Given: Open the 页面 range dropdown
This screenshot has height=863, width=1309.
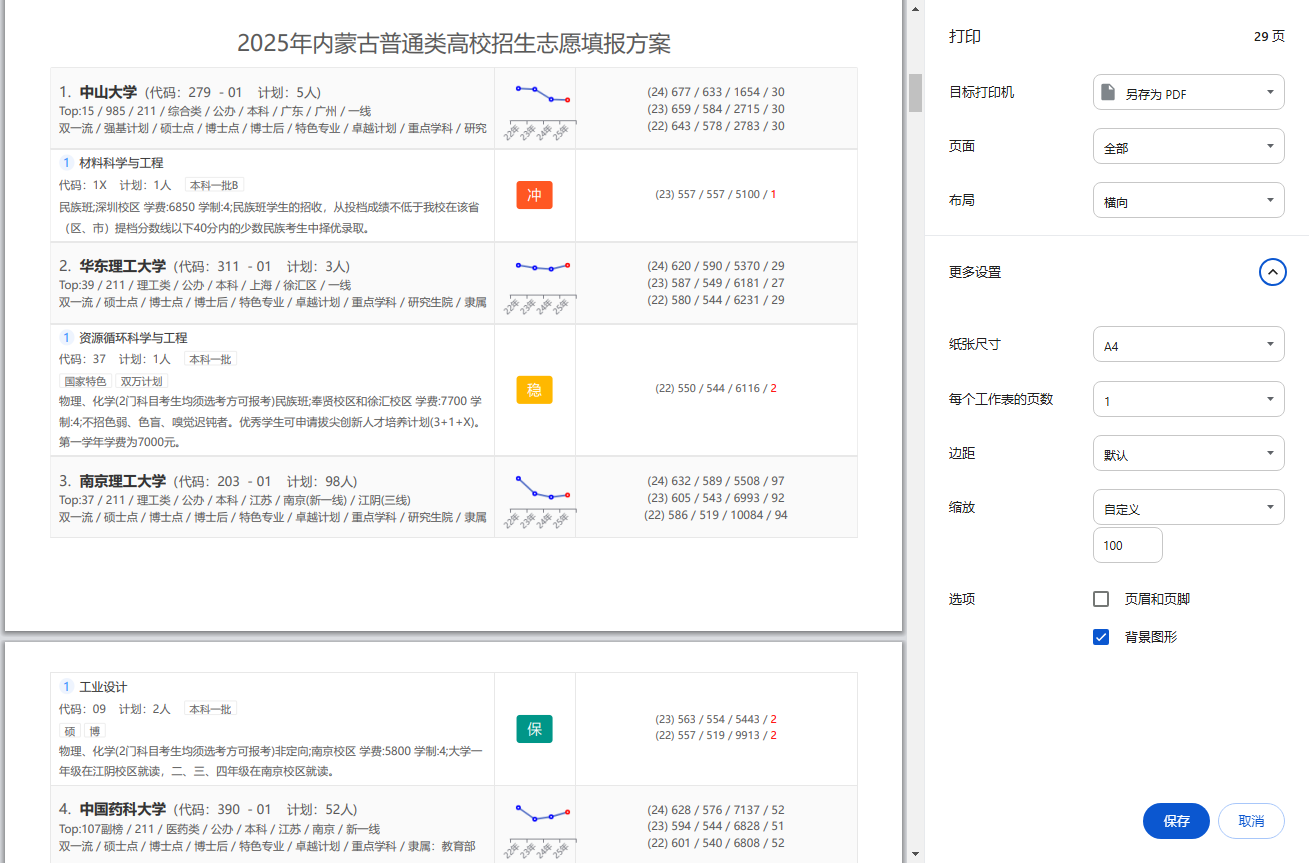Looking at the screenshot, I should click(x=1188, y=147).
